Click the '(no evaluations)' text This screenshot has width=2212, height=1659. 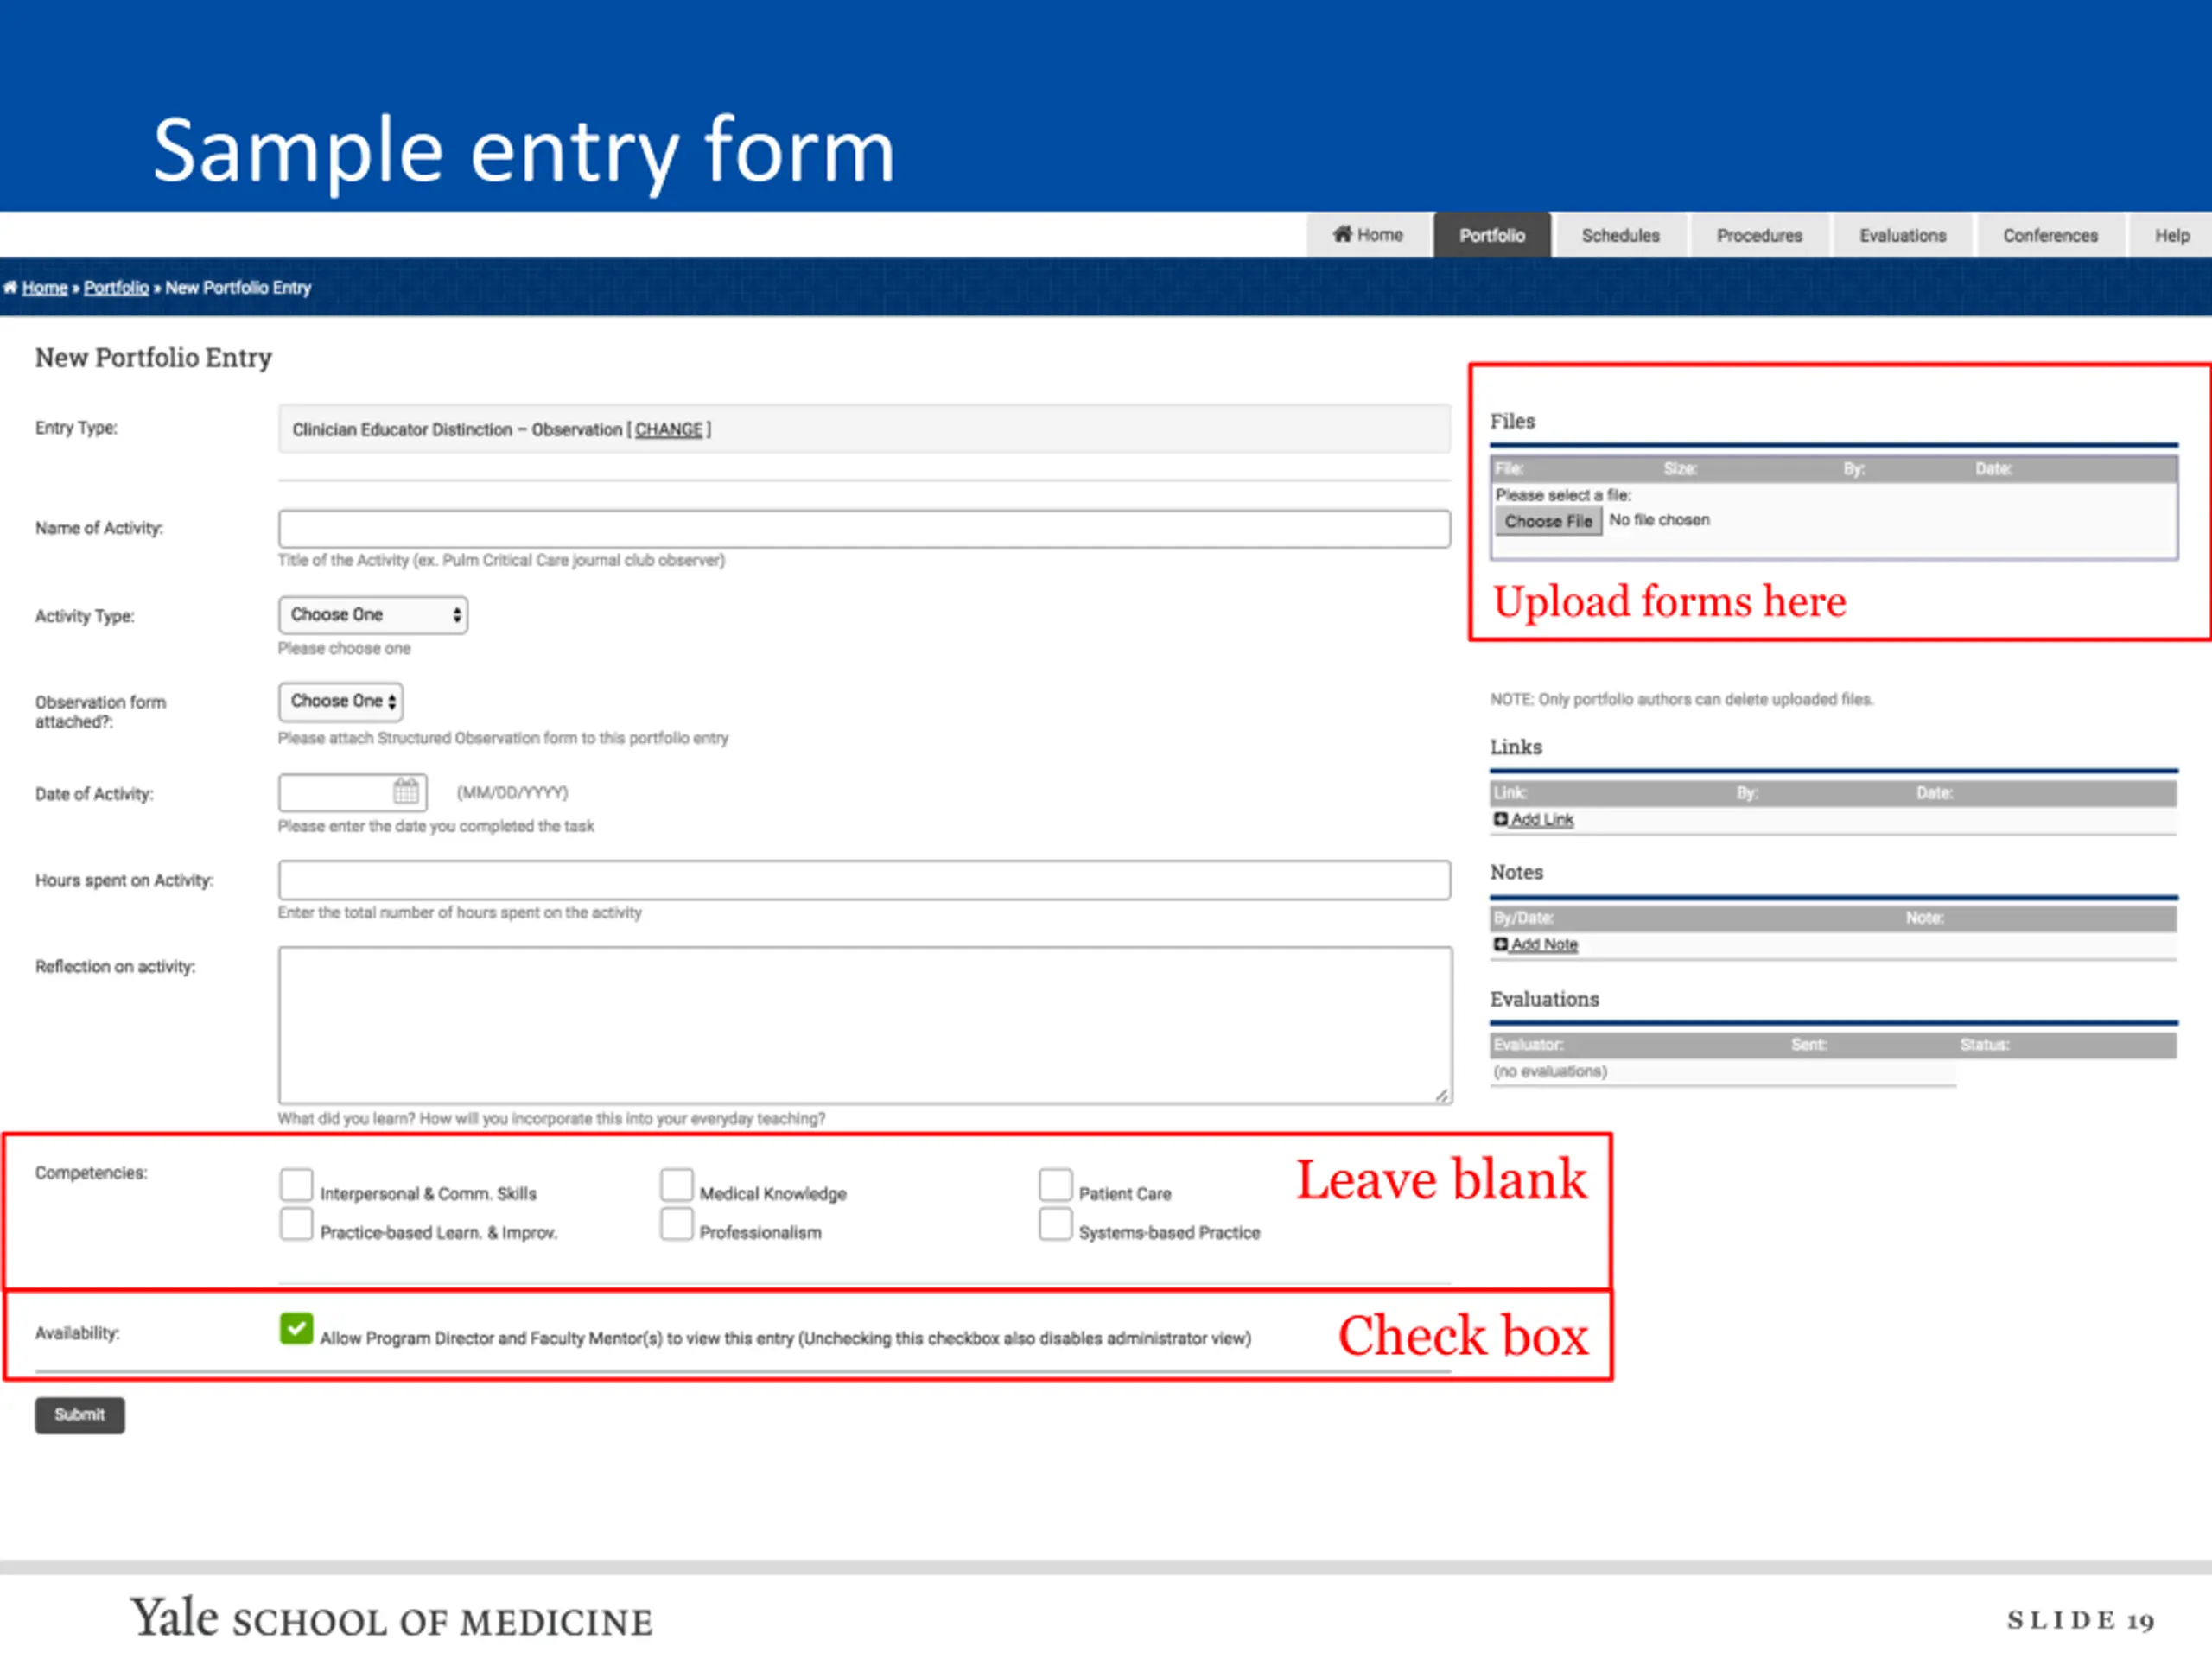tap(1550, 1071)
